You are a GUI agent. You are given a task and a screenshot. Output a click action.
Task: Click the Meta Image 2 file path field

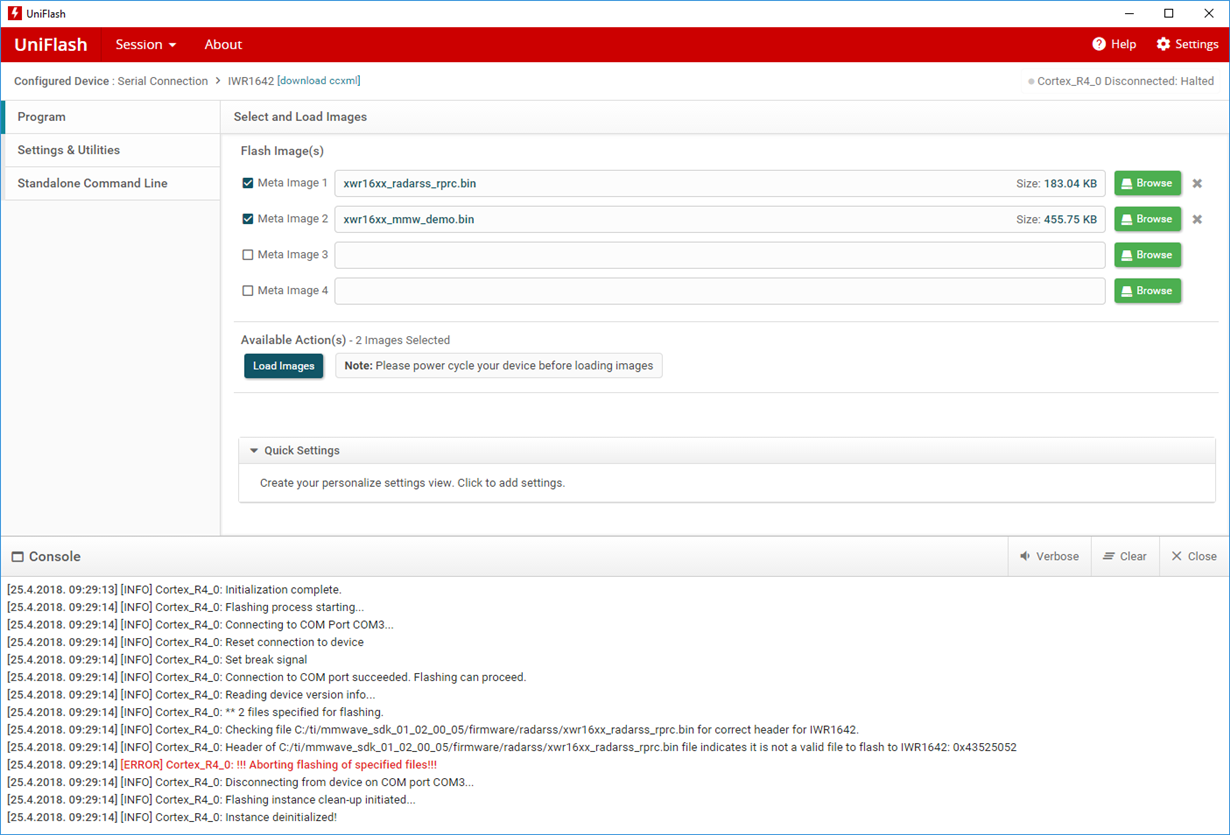pyautogui.click(x=720, y=219)
